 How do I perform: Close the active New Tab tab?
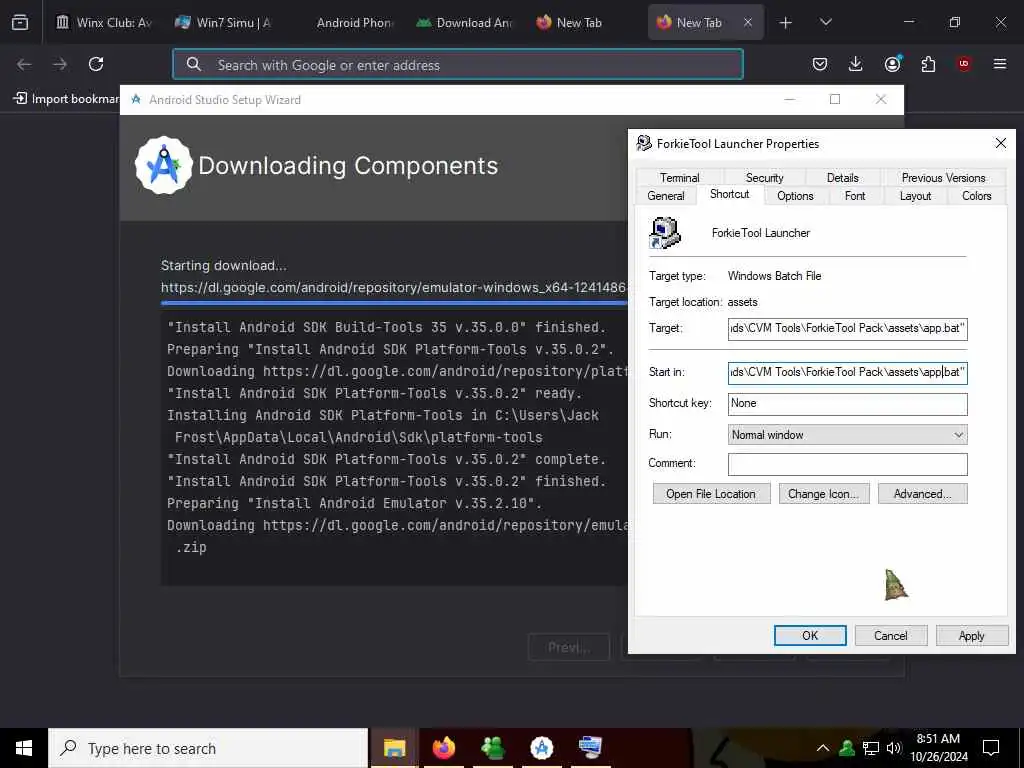click(x=748, y=22)
